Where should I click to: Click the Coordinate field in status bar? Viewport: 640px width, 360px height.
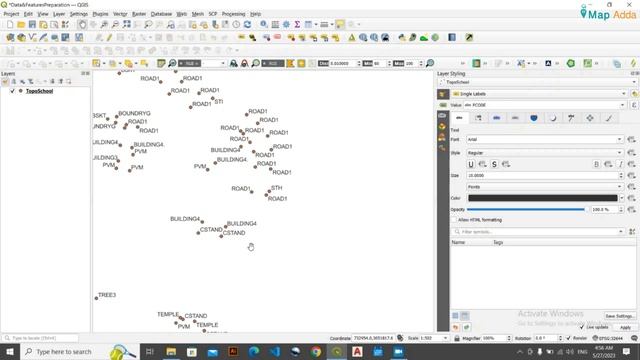click(373, 338)
